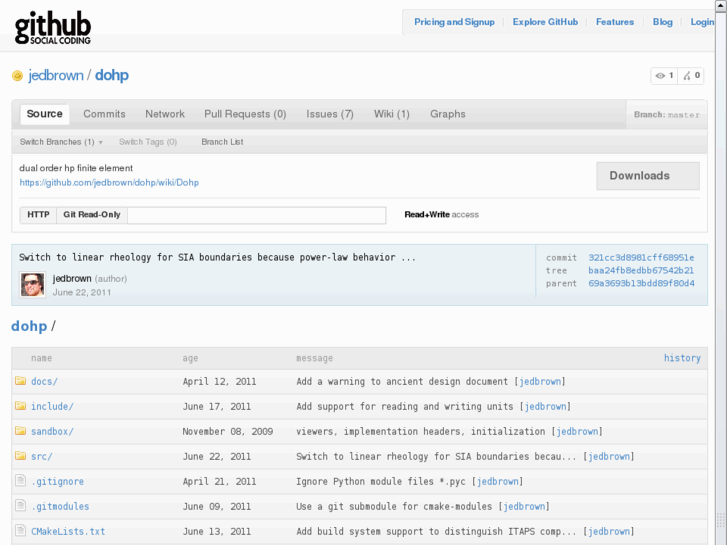Open the Pull Requests tab
The width and height of the screenshot is (727, 545).
tap(245, 114)
